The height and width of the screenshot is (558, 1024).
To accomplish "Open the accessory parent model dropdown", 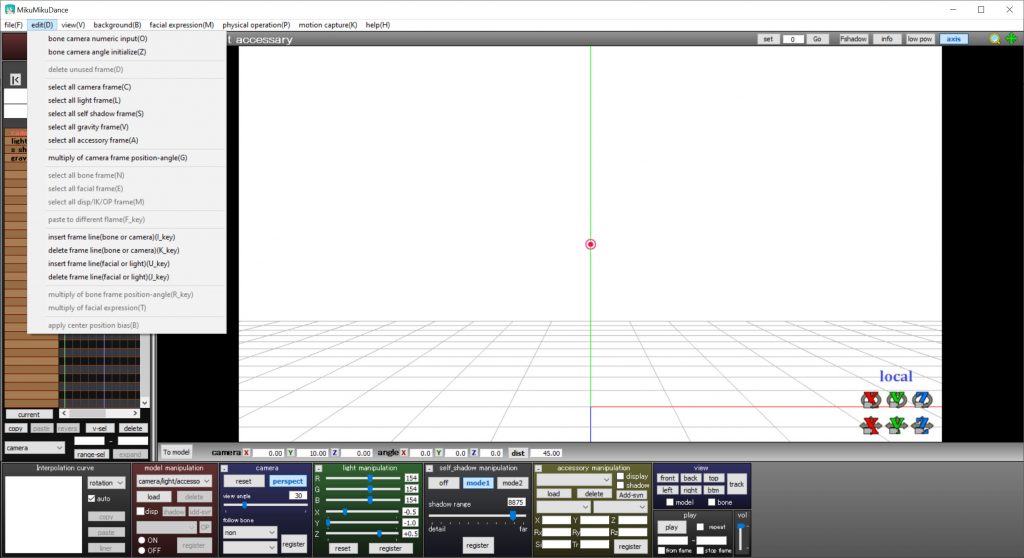I will click(562, 507).
